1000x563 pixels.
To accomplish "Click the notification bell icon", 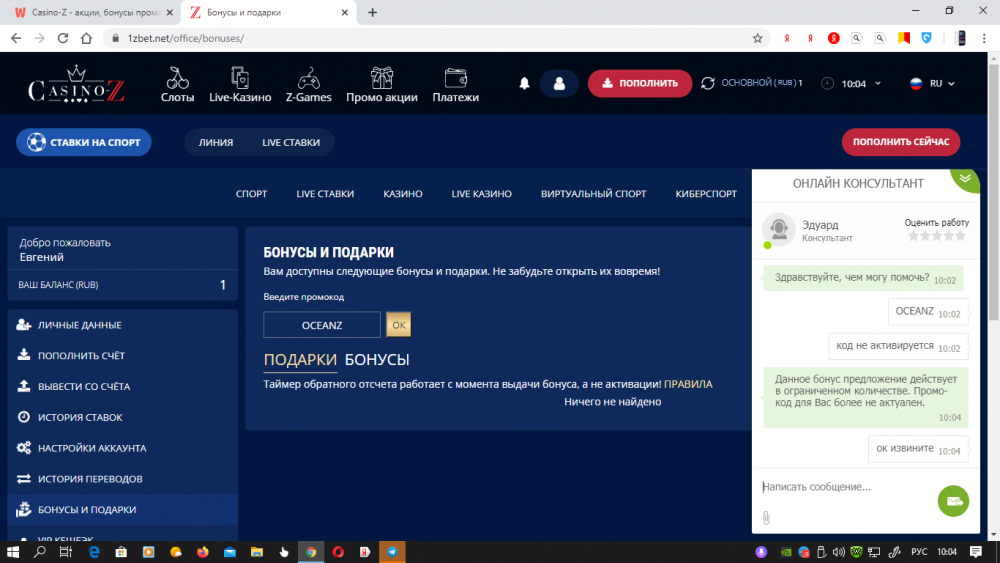I will (x=524, y=84).
